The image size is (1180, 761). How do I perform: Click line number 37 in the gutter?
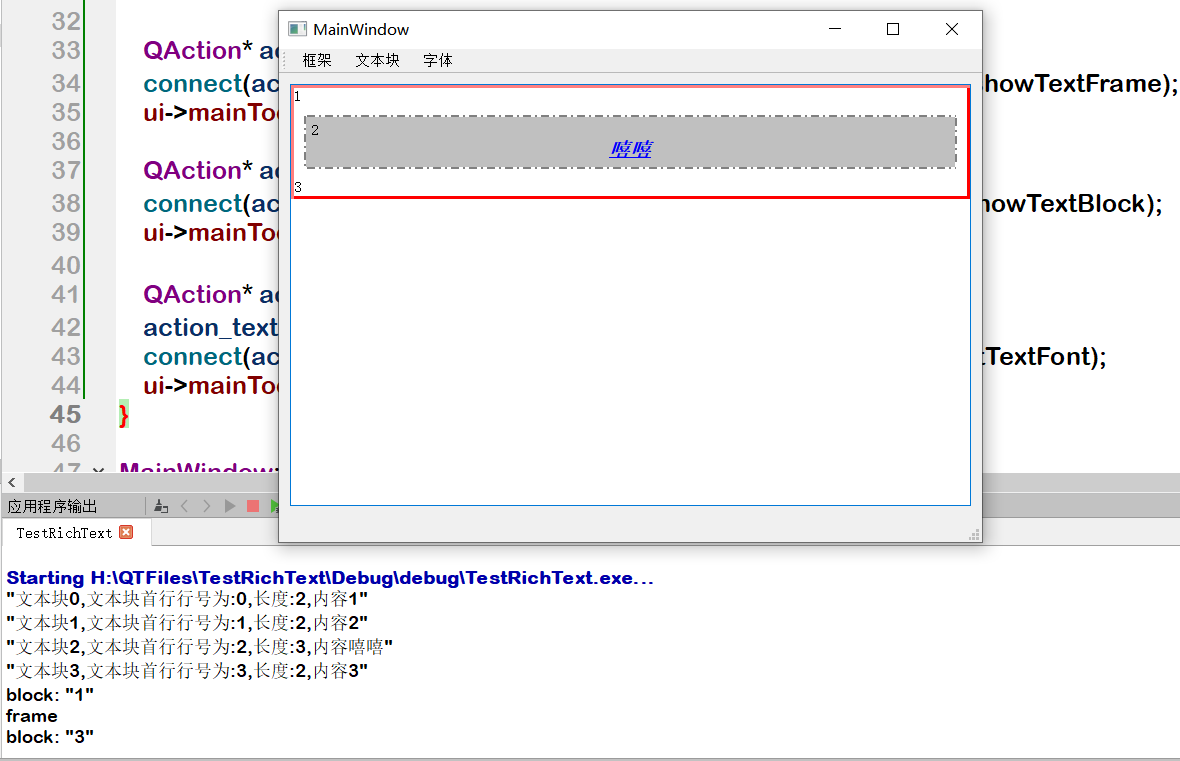pos(65,170)
